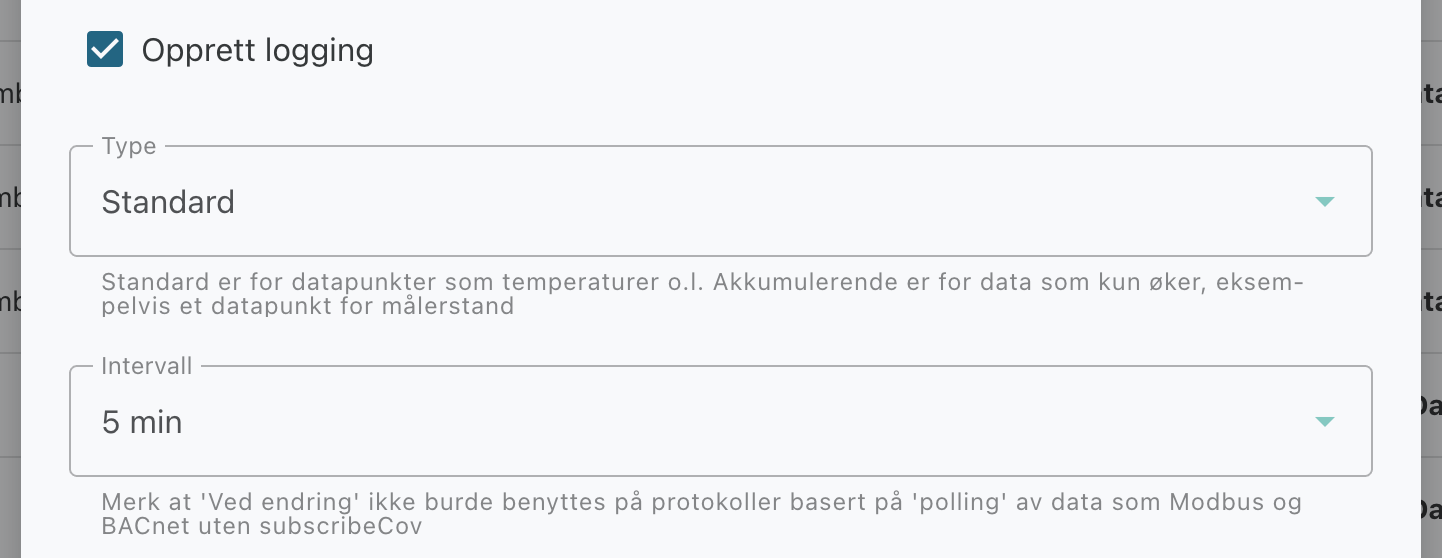
Task: Click the dimmed background right of dialog
Action: 1431,280
